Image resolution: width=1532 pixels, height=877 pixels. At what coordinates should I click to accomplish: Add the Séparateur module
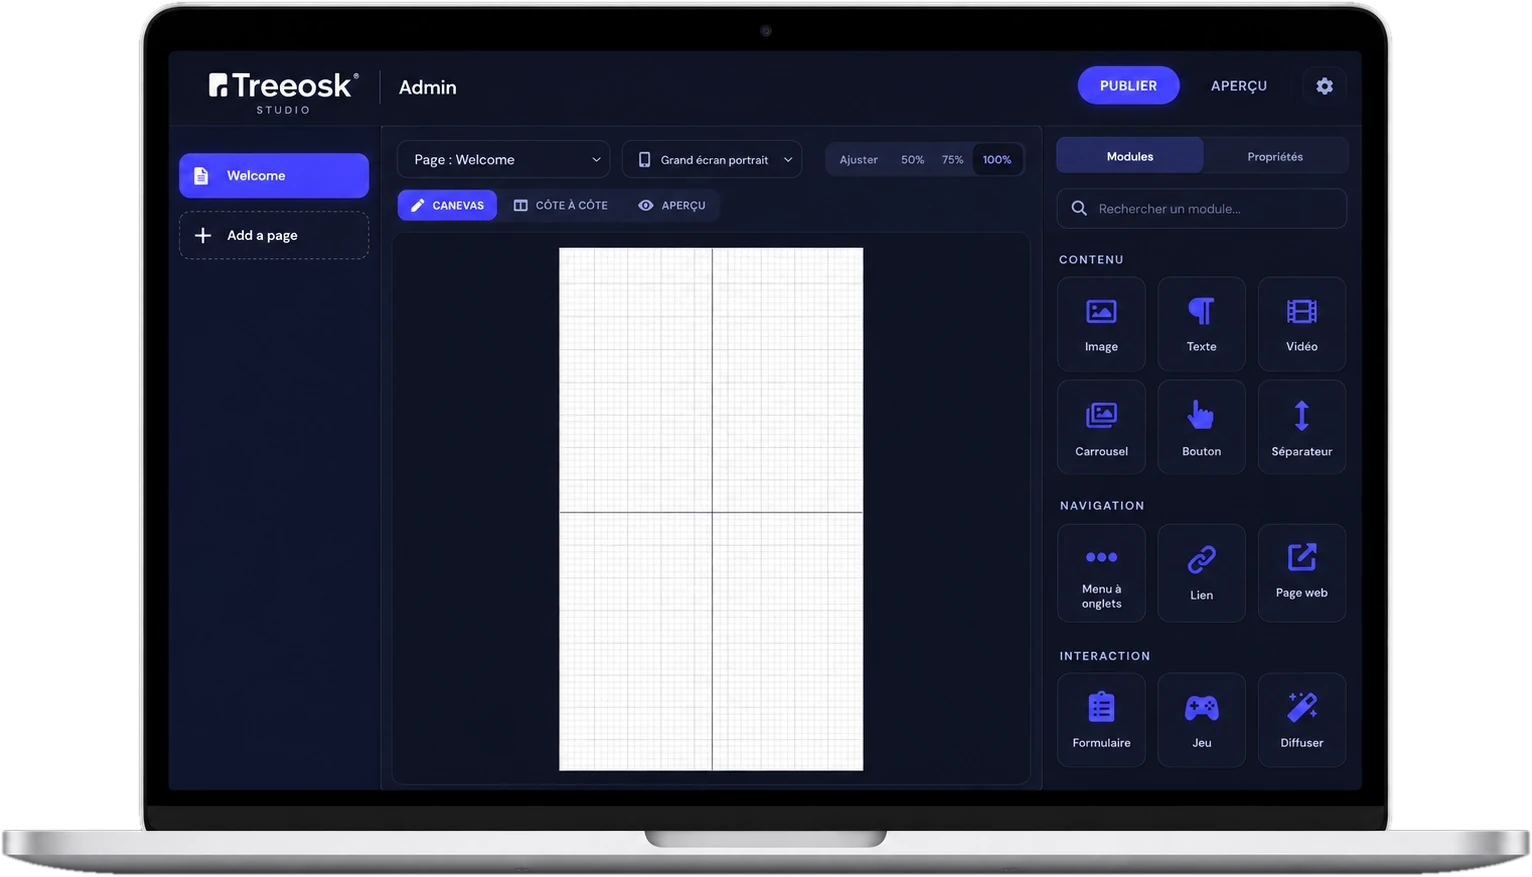pos(1301,427)
